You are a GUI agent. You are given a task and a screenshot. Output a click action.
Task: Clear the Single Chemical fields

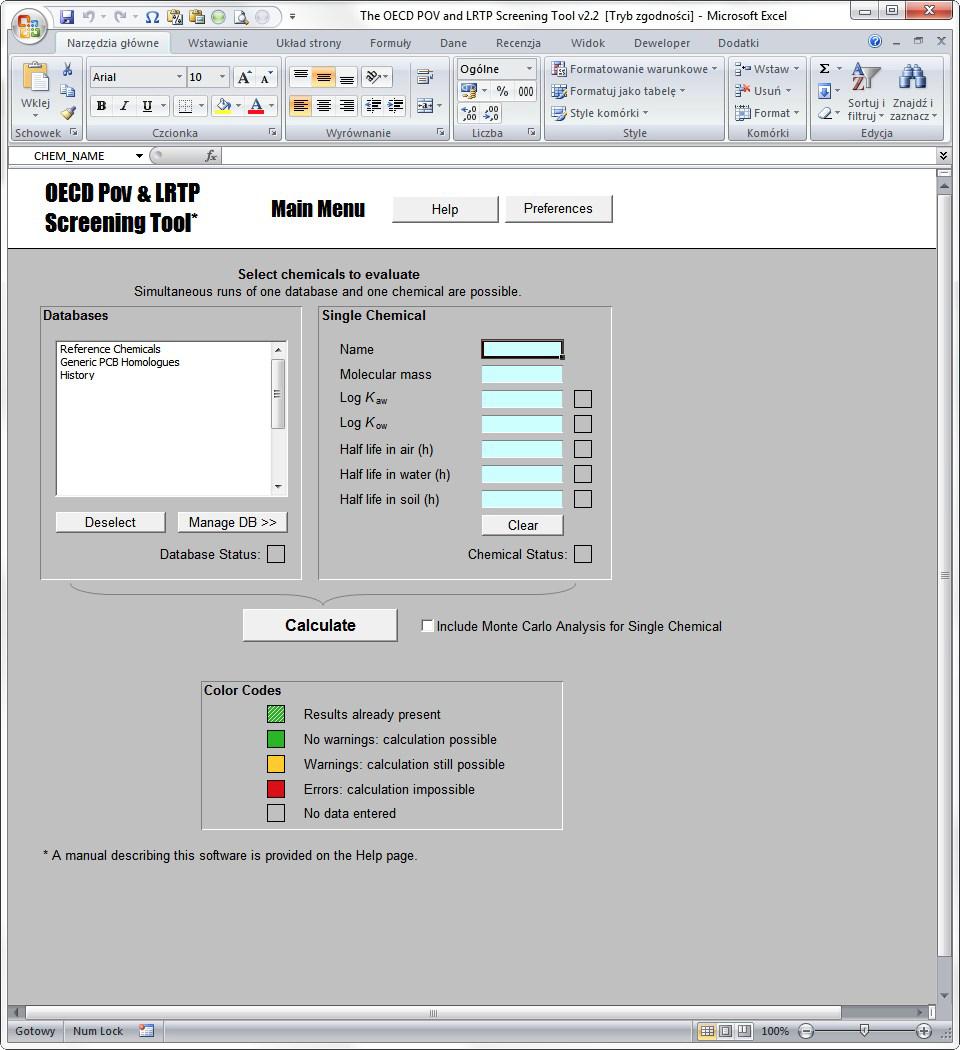(522, 525)
